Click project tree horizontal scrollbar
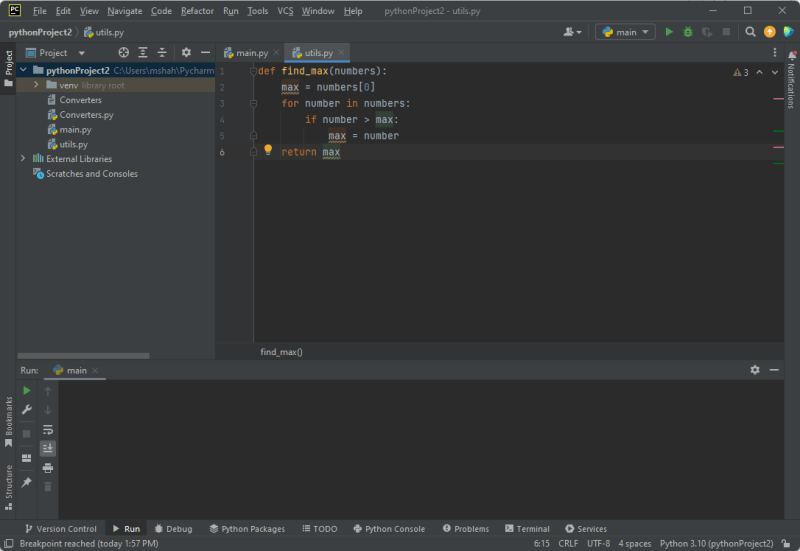Screen dimensions: 800x551 [84, 356]
